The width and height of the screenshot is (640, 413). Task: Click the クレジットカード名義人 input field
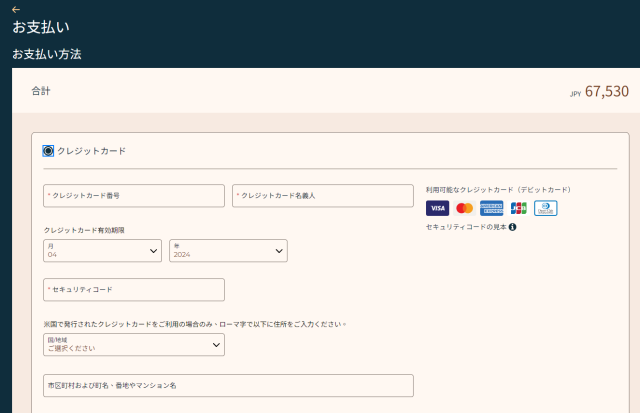click(322, 196)
